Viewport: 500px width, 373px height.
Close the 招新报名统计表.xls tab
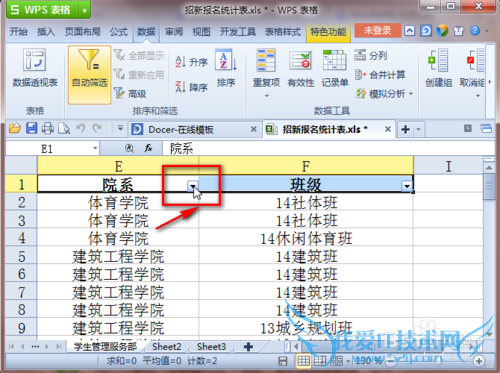coord(388,129)
